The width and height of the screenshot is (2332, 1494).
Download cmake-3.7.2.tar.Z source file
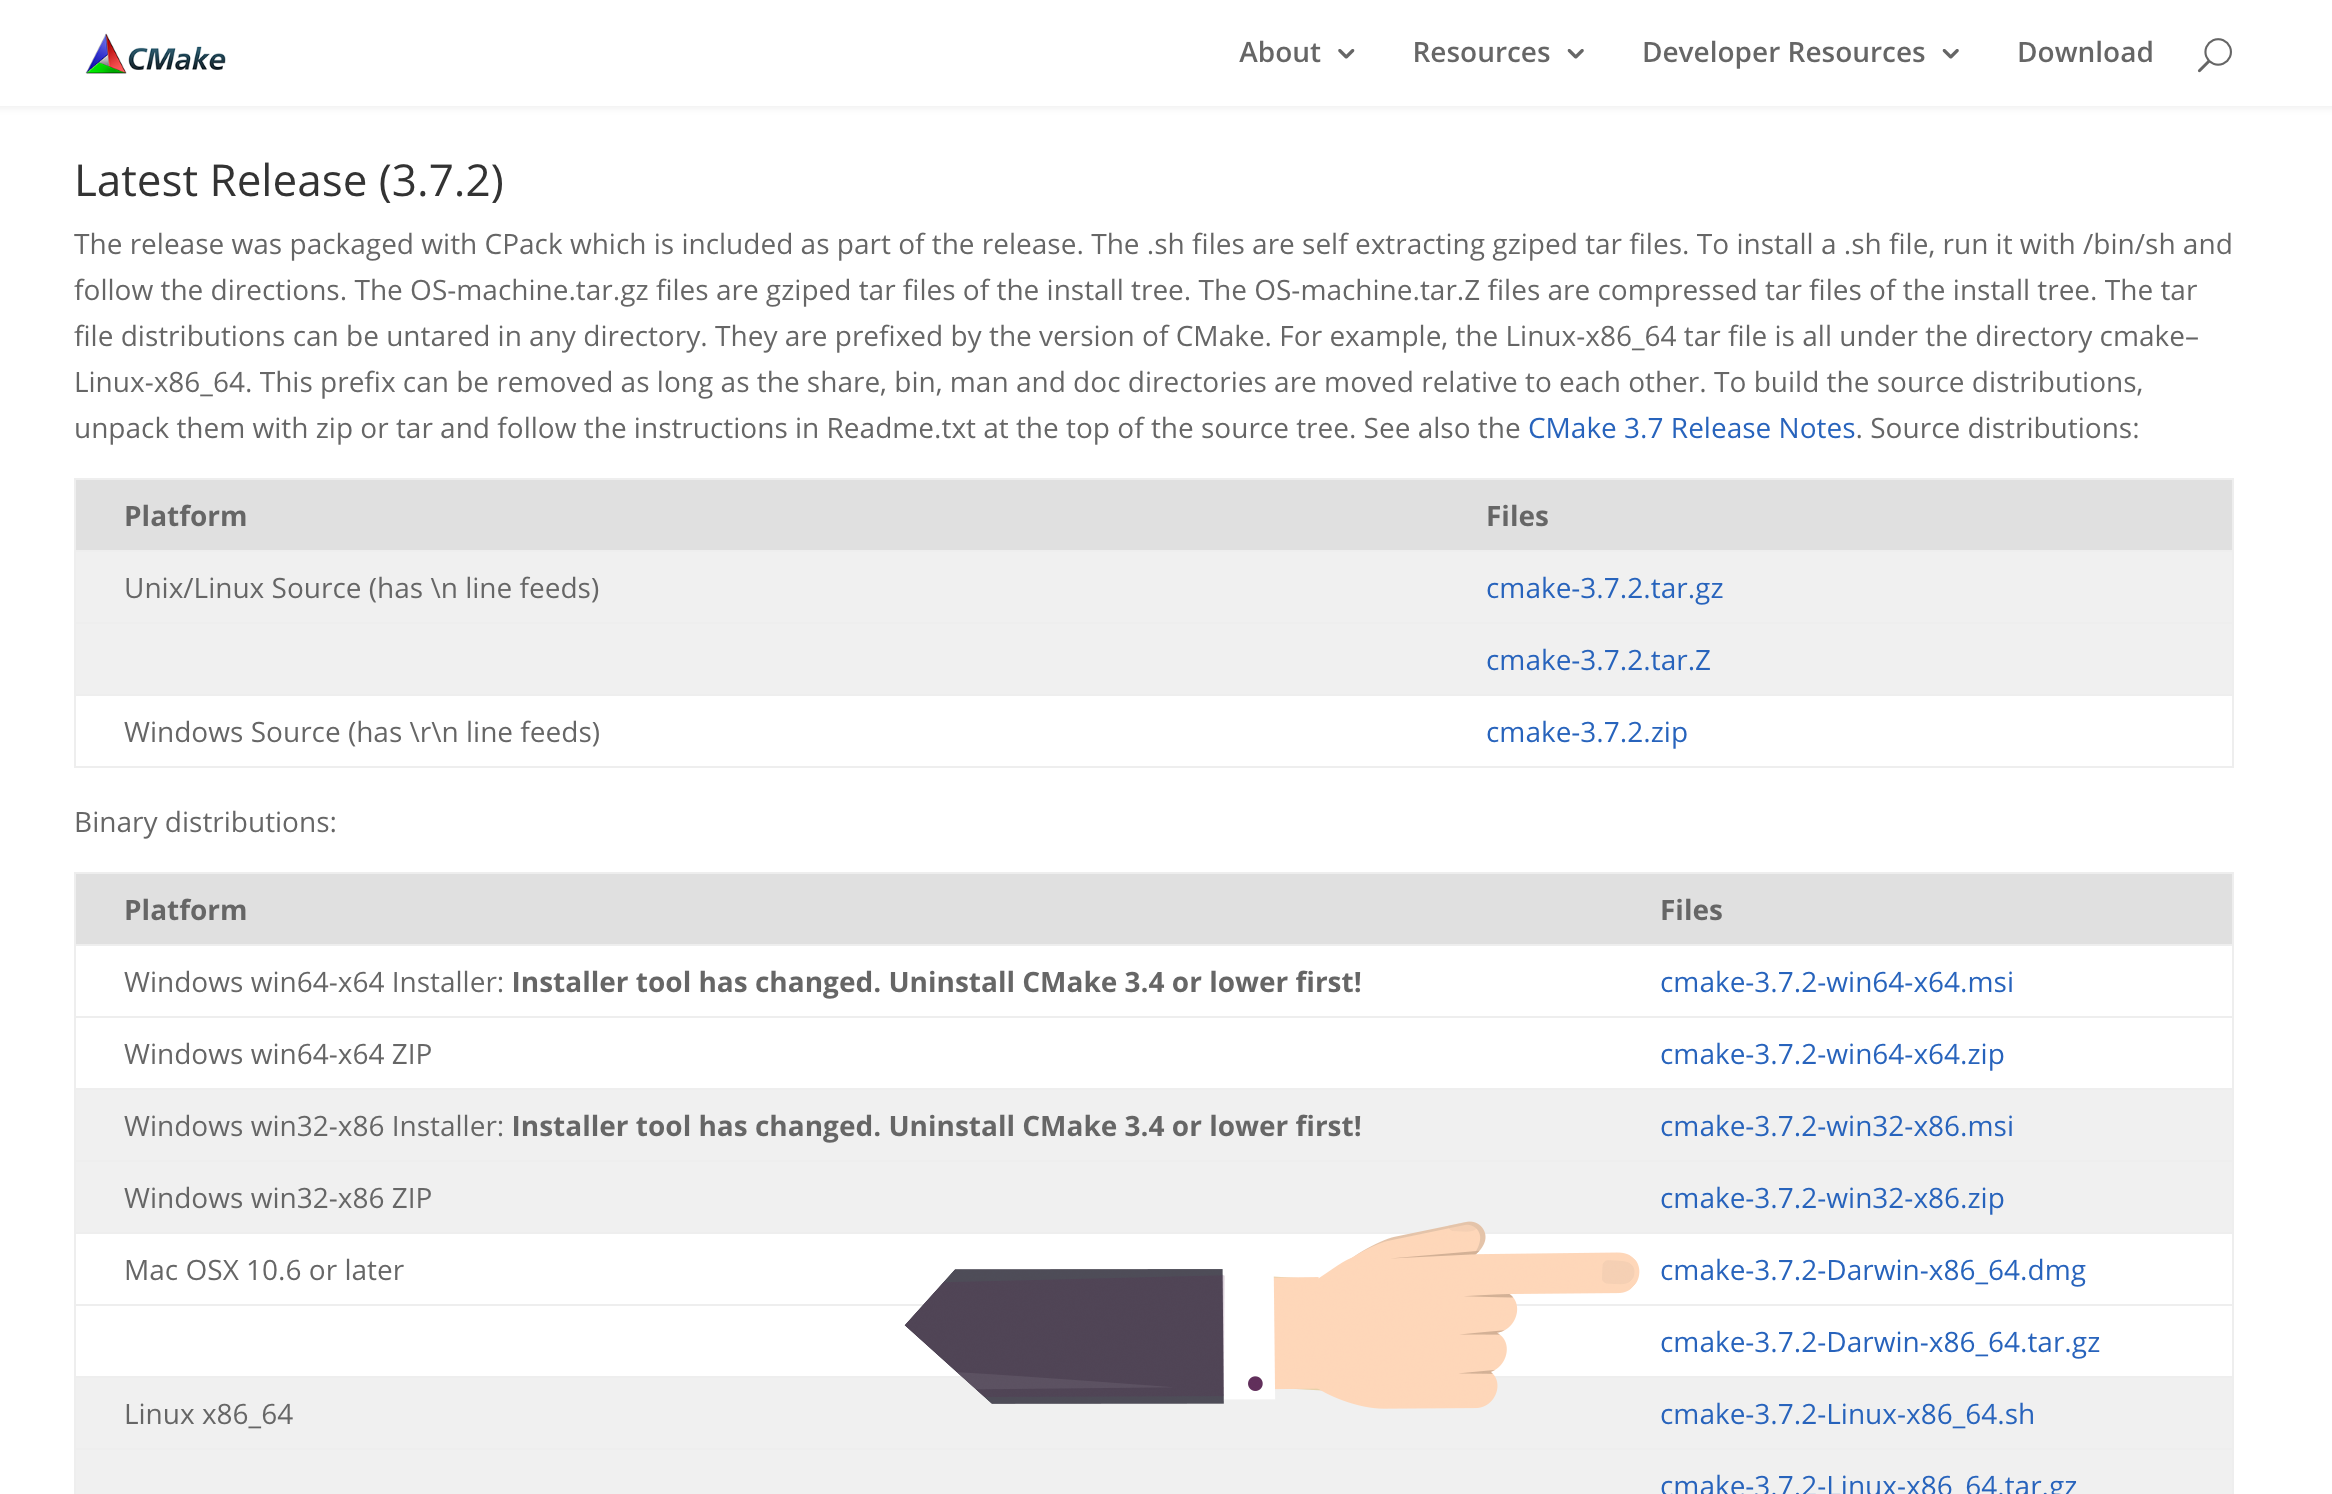[1597, 660]
